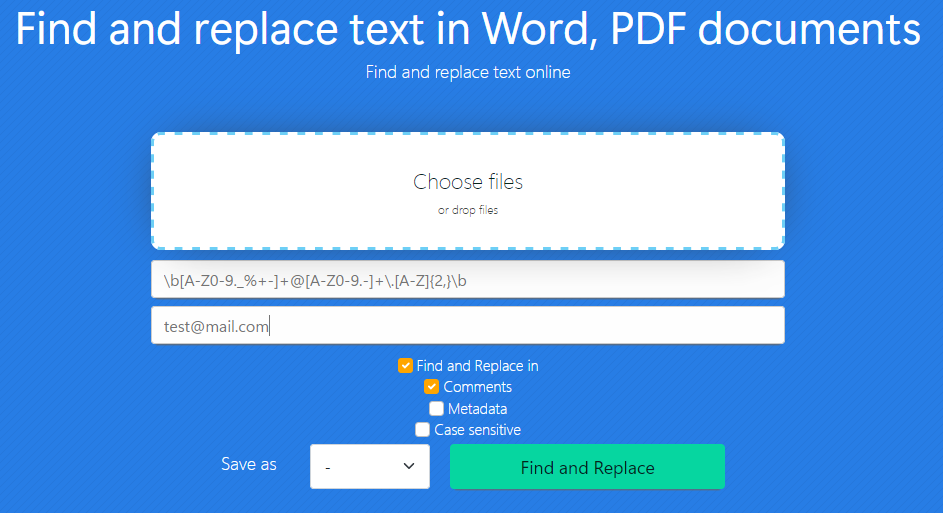Click the Case sensitive label text
943x513 pixels.
click(x=477, y=430)
